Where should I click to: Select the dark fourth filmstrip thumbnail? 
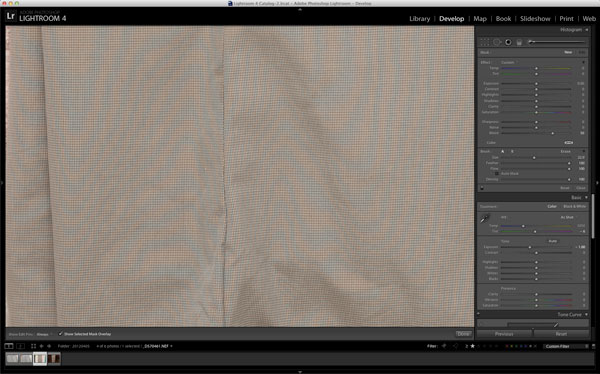tap(54, 359)
